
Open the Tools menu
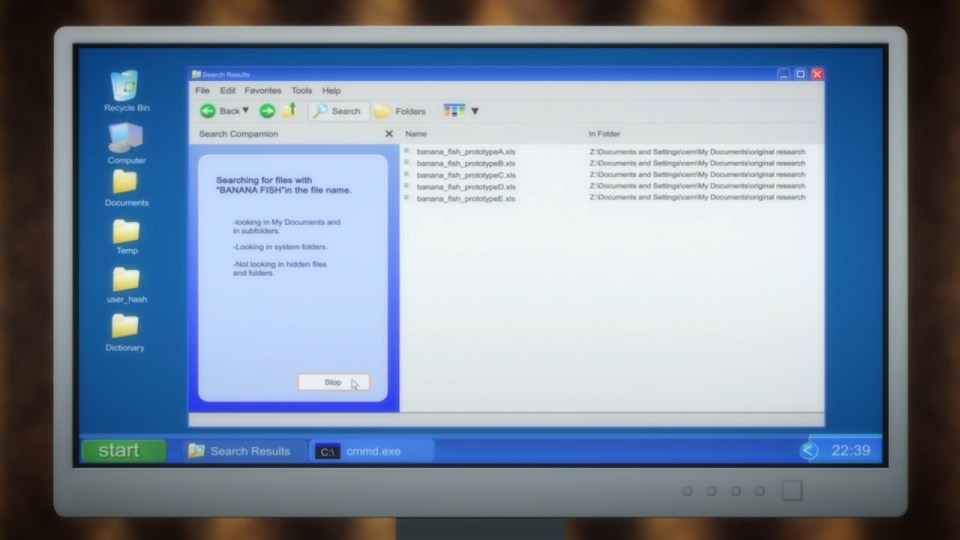[x=301, y=91]
